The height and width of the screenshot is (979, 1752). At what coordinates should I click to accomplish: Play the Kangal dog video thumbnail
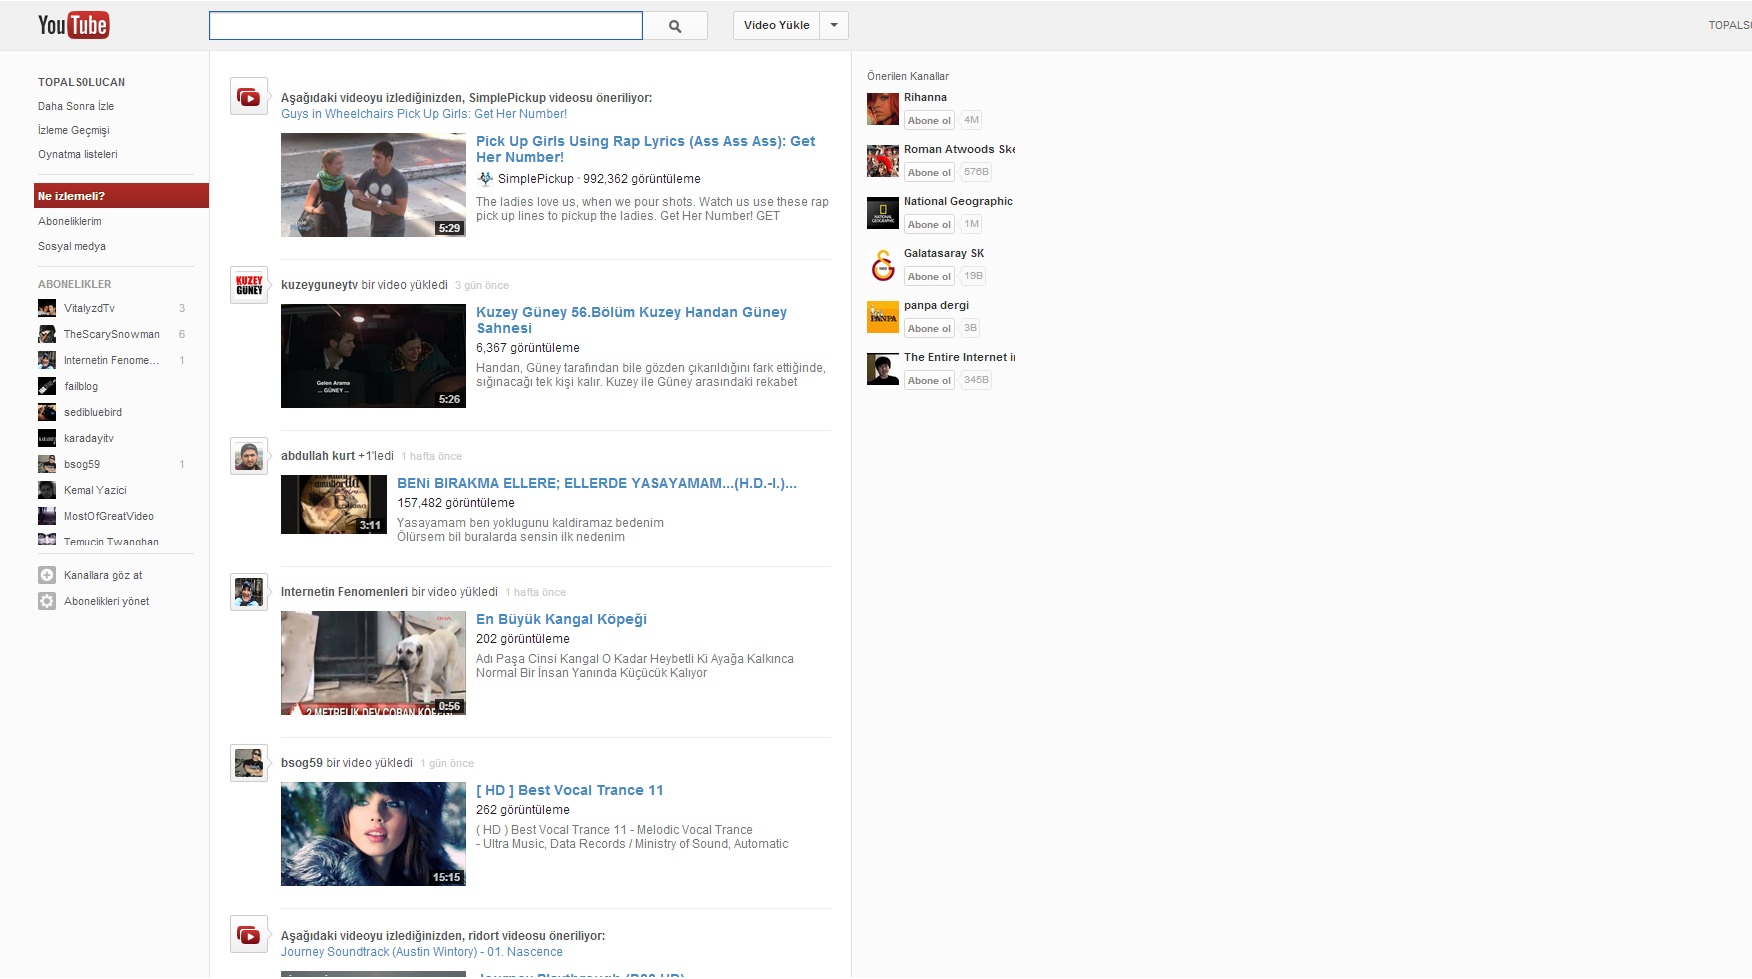(x=373, y=663)
